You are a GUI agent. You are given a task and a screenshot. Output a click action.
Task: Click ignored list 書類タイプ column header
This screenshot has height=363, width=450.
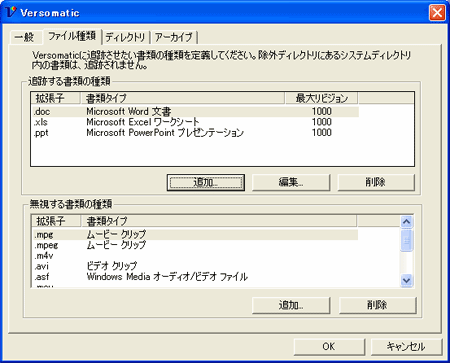pos(219,221)
